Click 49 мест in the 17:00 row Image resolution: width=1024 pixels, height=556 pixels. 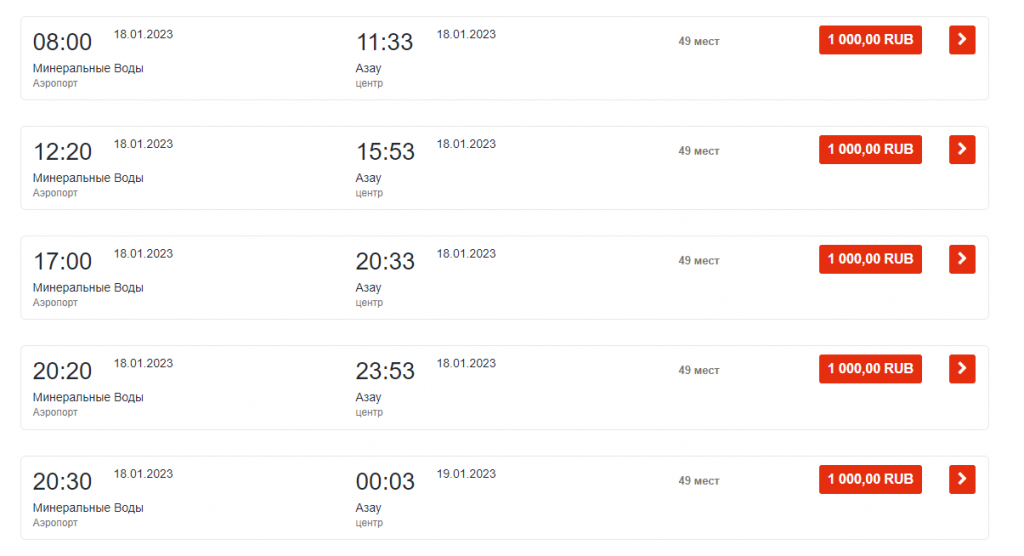point(699,261)
